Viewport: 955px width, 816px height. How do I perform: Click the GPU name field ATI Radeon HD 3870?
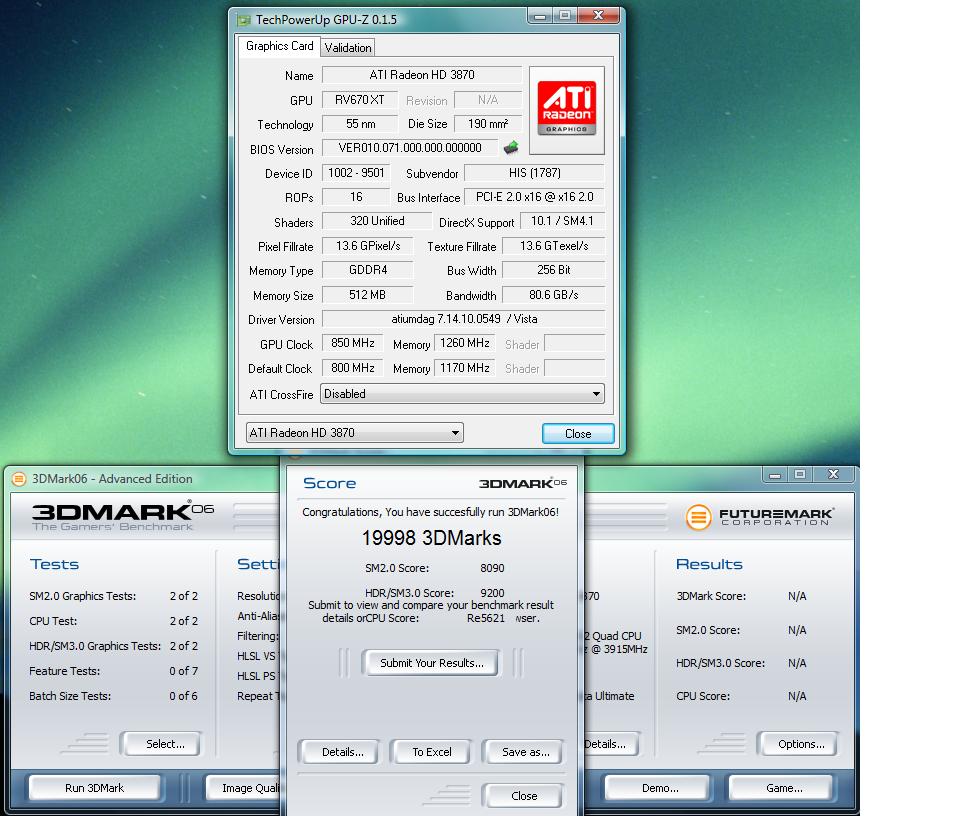pyautogui.click(x=421, y=75)
